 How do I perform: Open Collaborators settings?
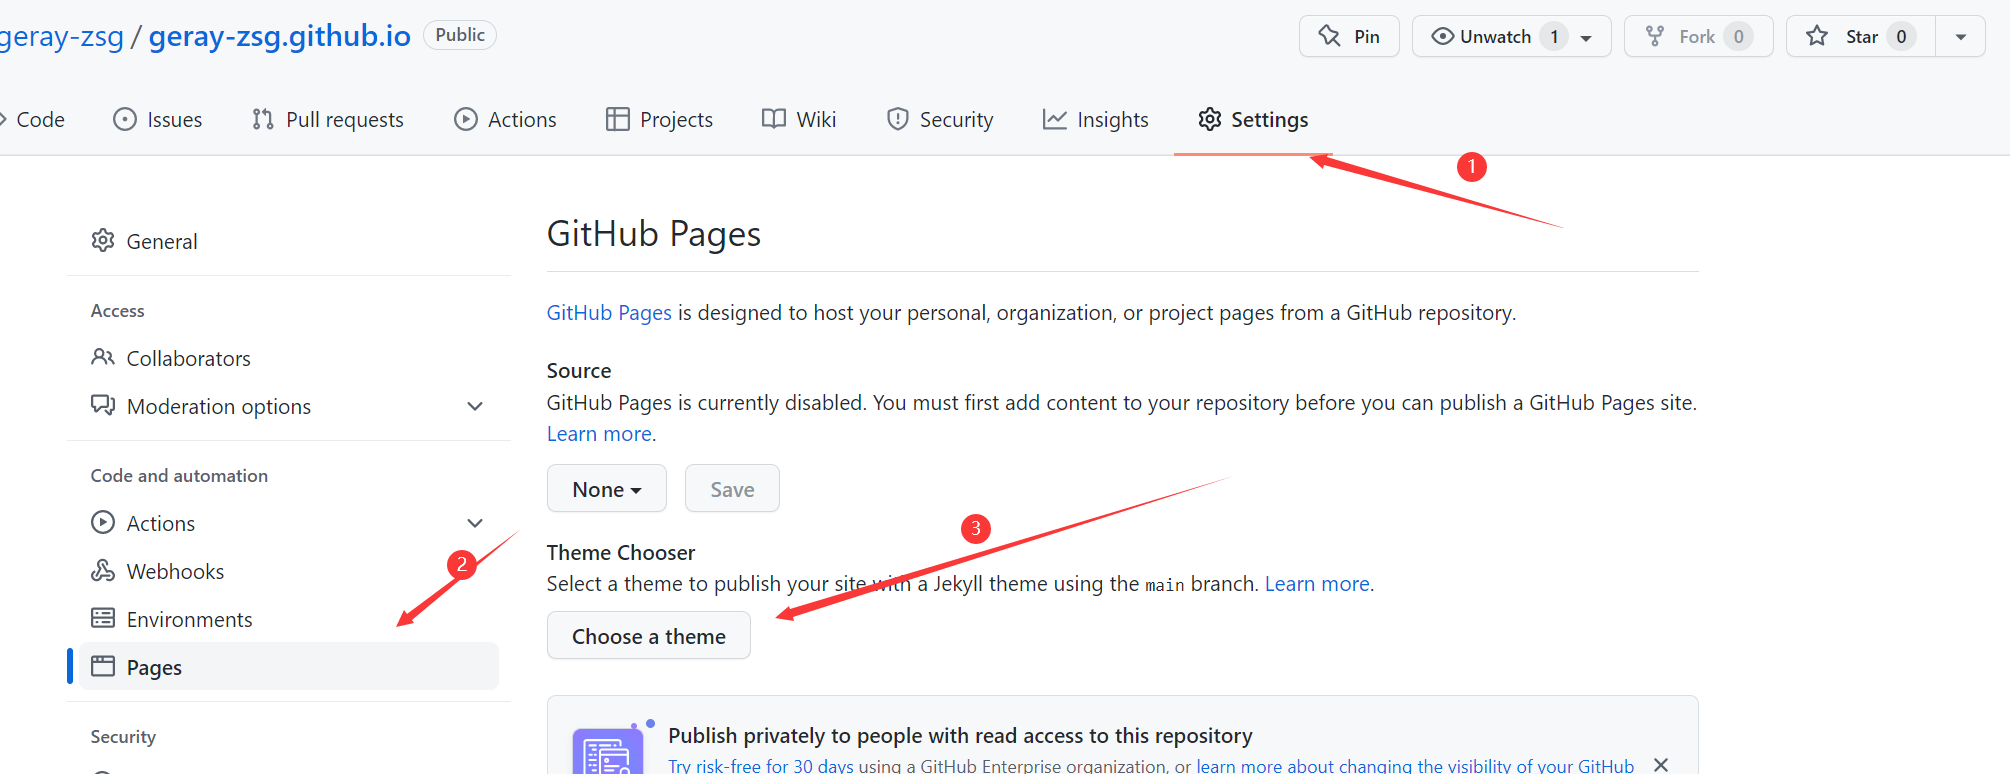click(289, 358)
